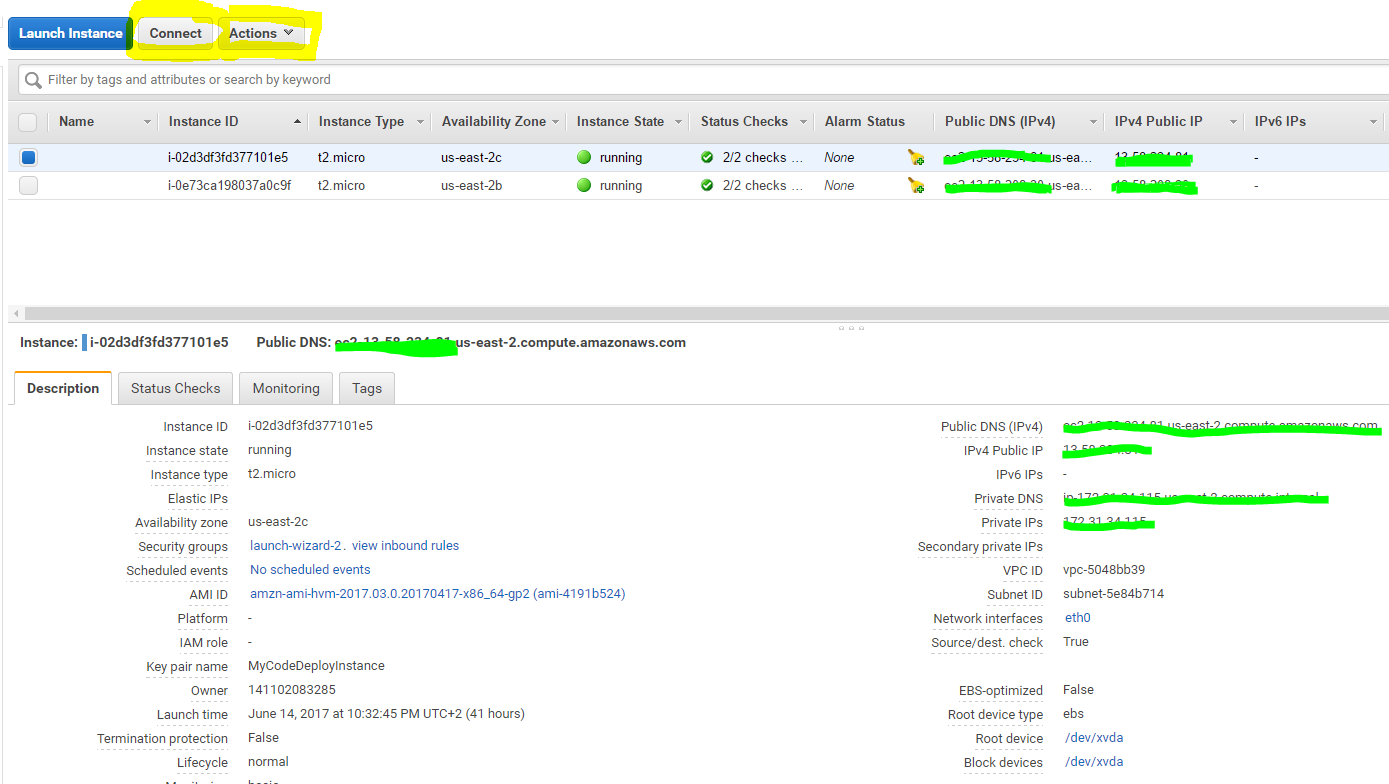This screenshot has width=1389, height=784.
Task: Click 2/2 checks text for i-0e73ca198037a0c9f
Action: tap(762, 185)
